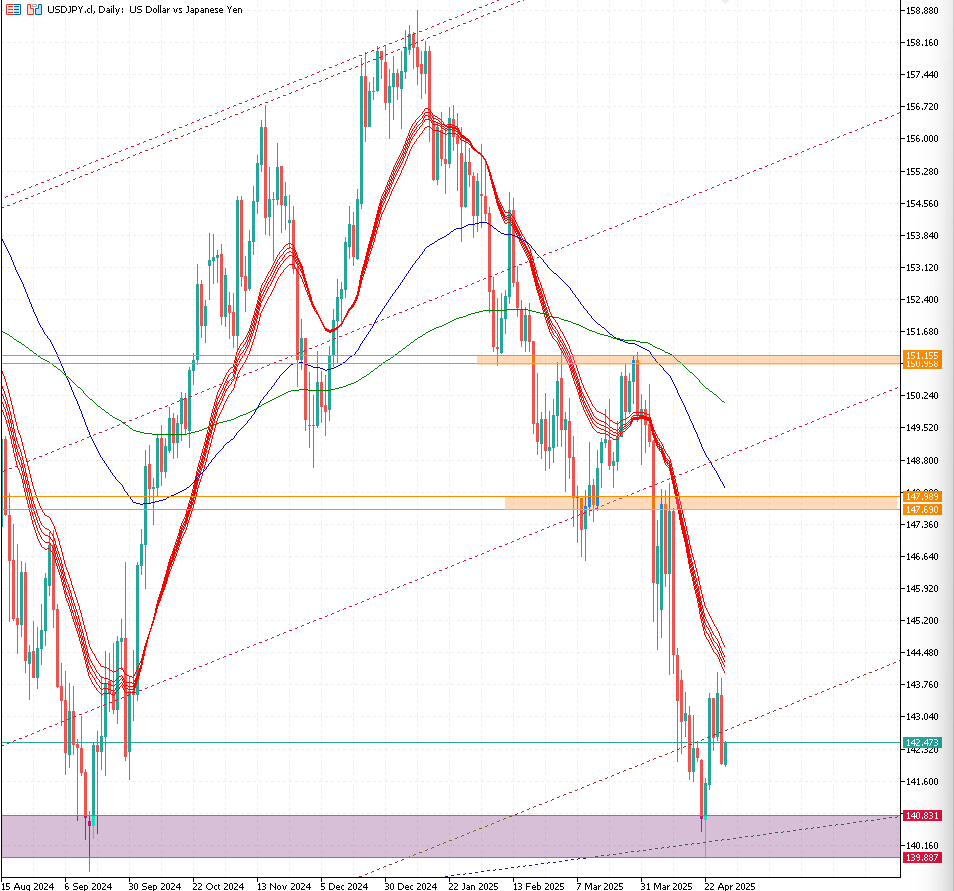The height and width of the screenshot is (891, 954).
Task: Click the 31 Mar 2025 date label
Action: (x=666, y=886)
